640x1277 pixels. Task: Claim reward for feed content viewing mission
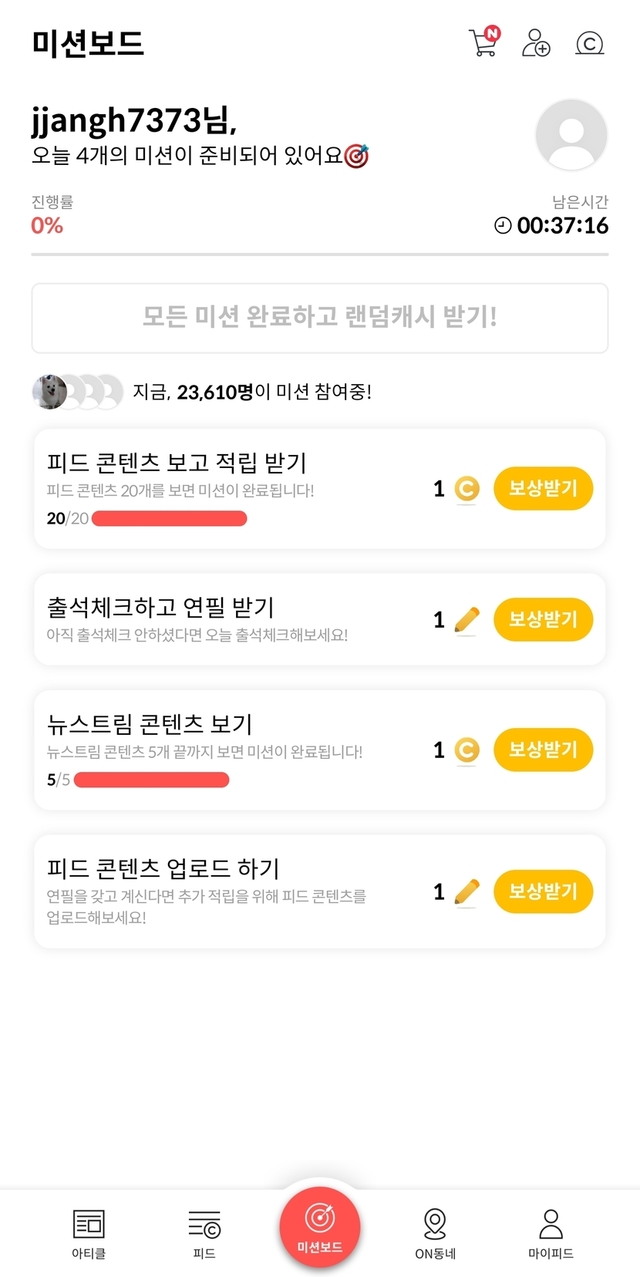pos(543,489)
